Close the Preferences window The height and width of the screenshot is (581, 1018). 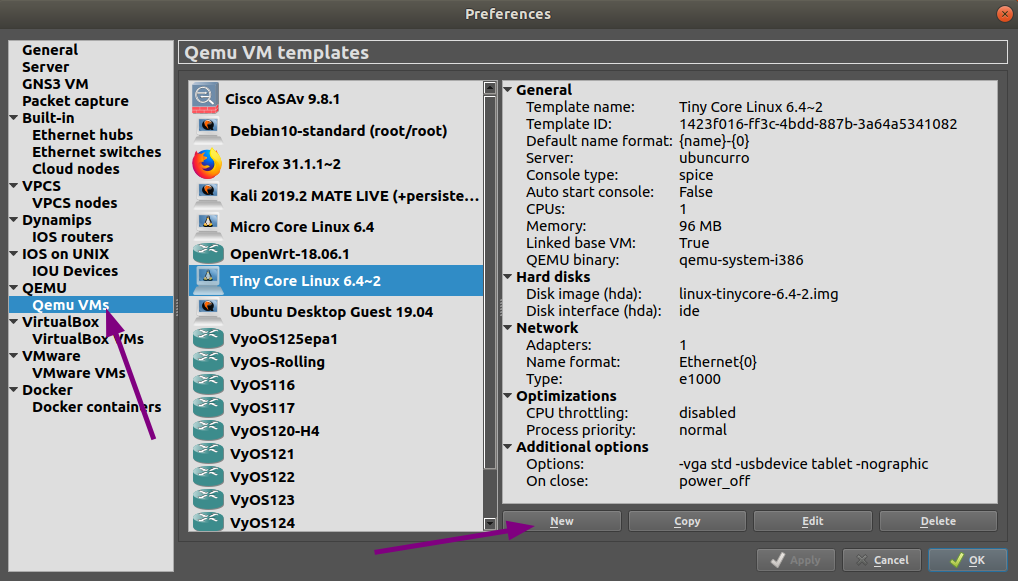(x=1002, y=14)
